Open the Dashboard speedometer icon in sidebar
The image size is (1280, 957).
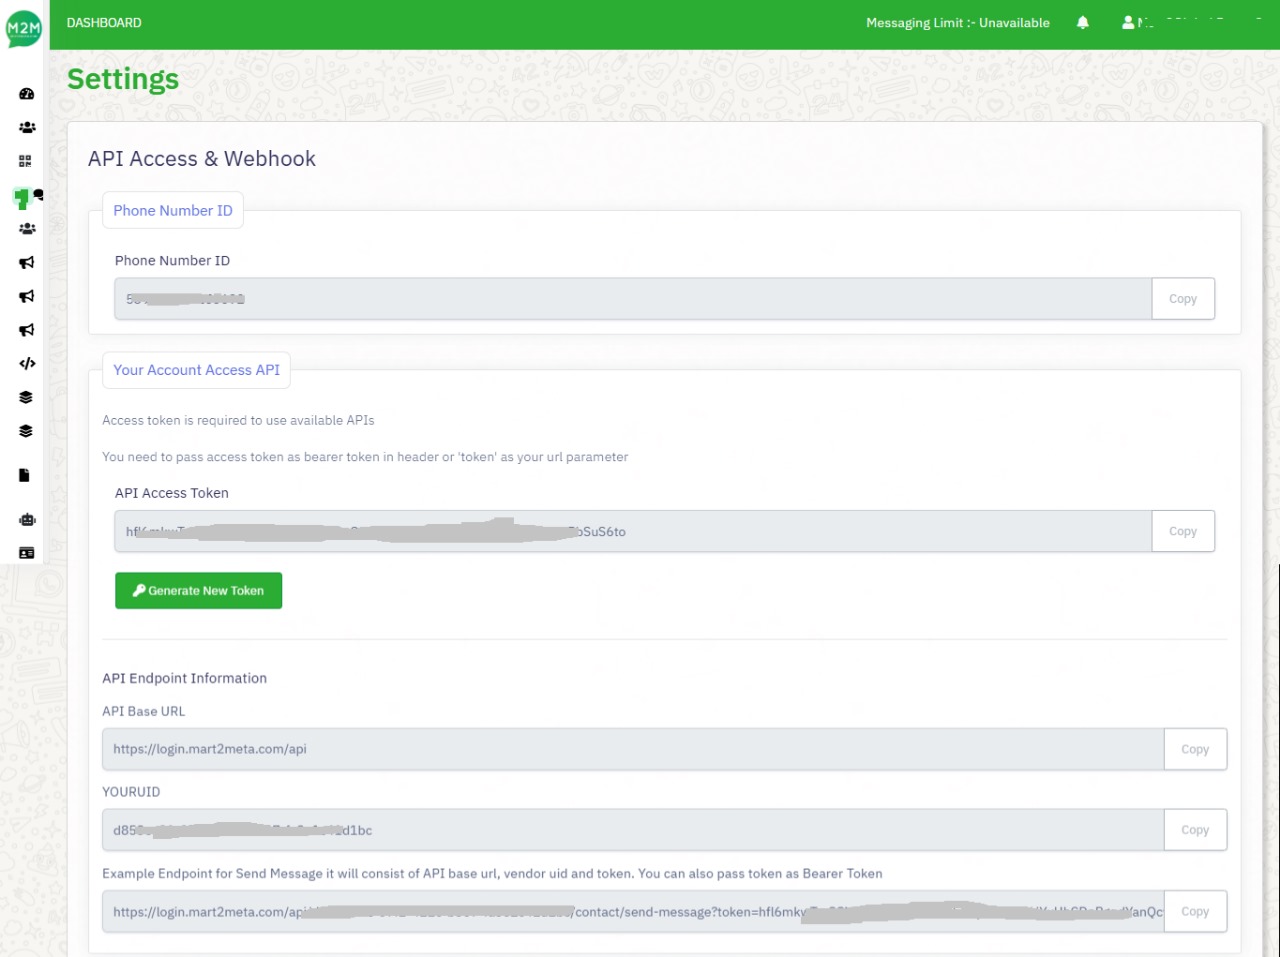tap(26, 93)
